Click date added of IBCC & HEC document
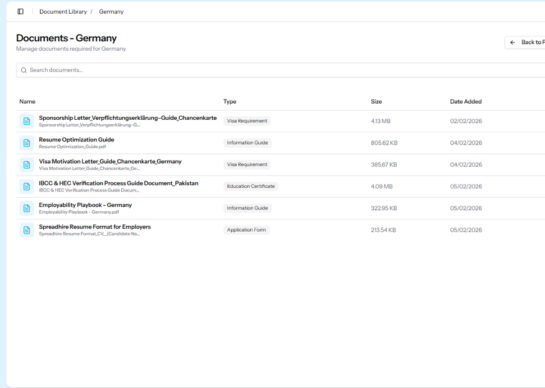Image resolution: width=545 pixels, height=388 pixels. (x=466, y=187)
